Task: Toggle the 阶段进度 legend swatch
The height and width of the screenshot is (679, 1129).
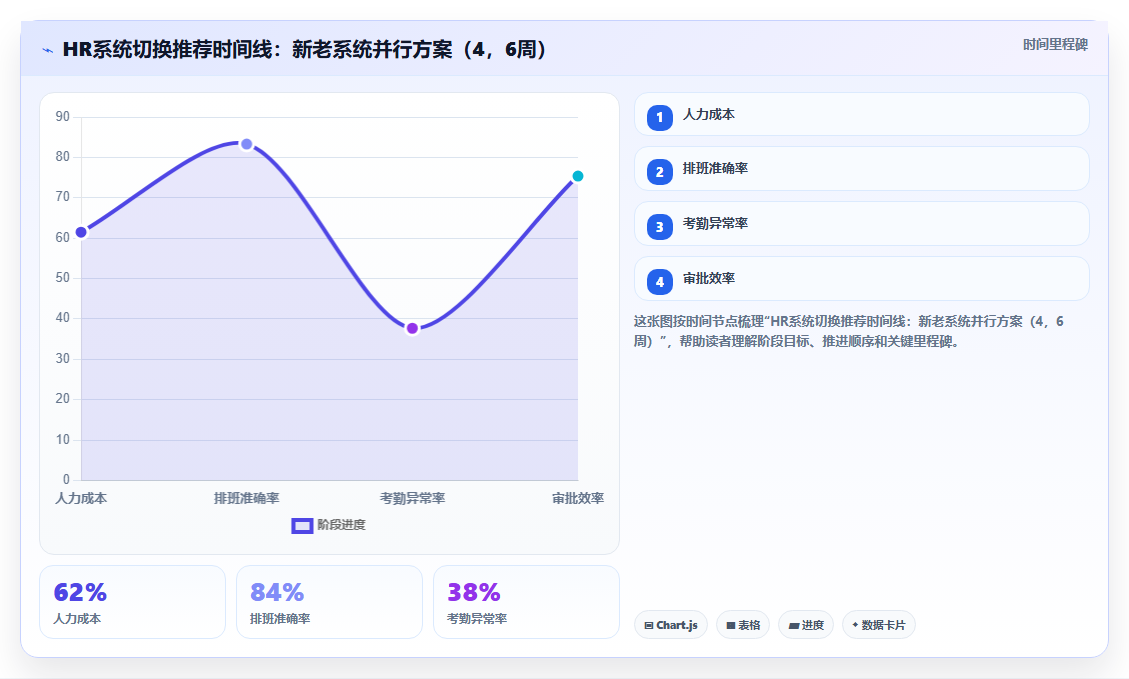Action: pyautogui.click(x=302, y=526)
